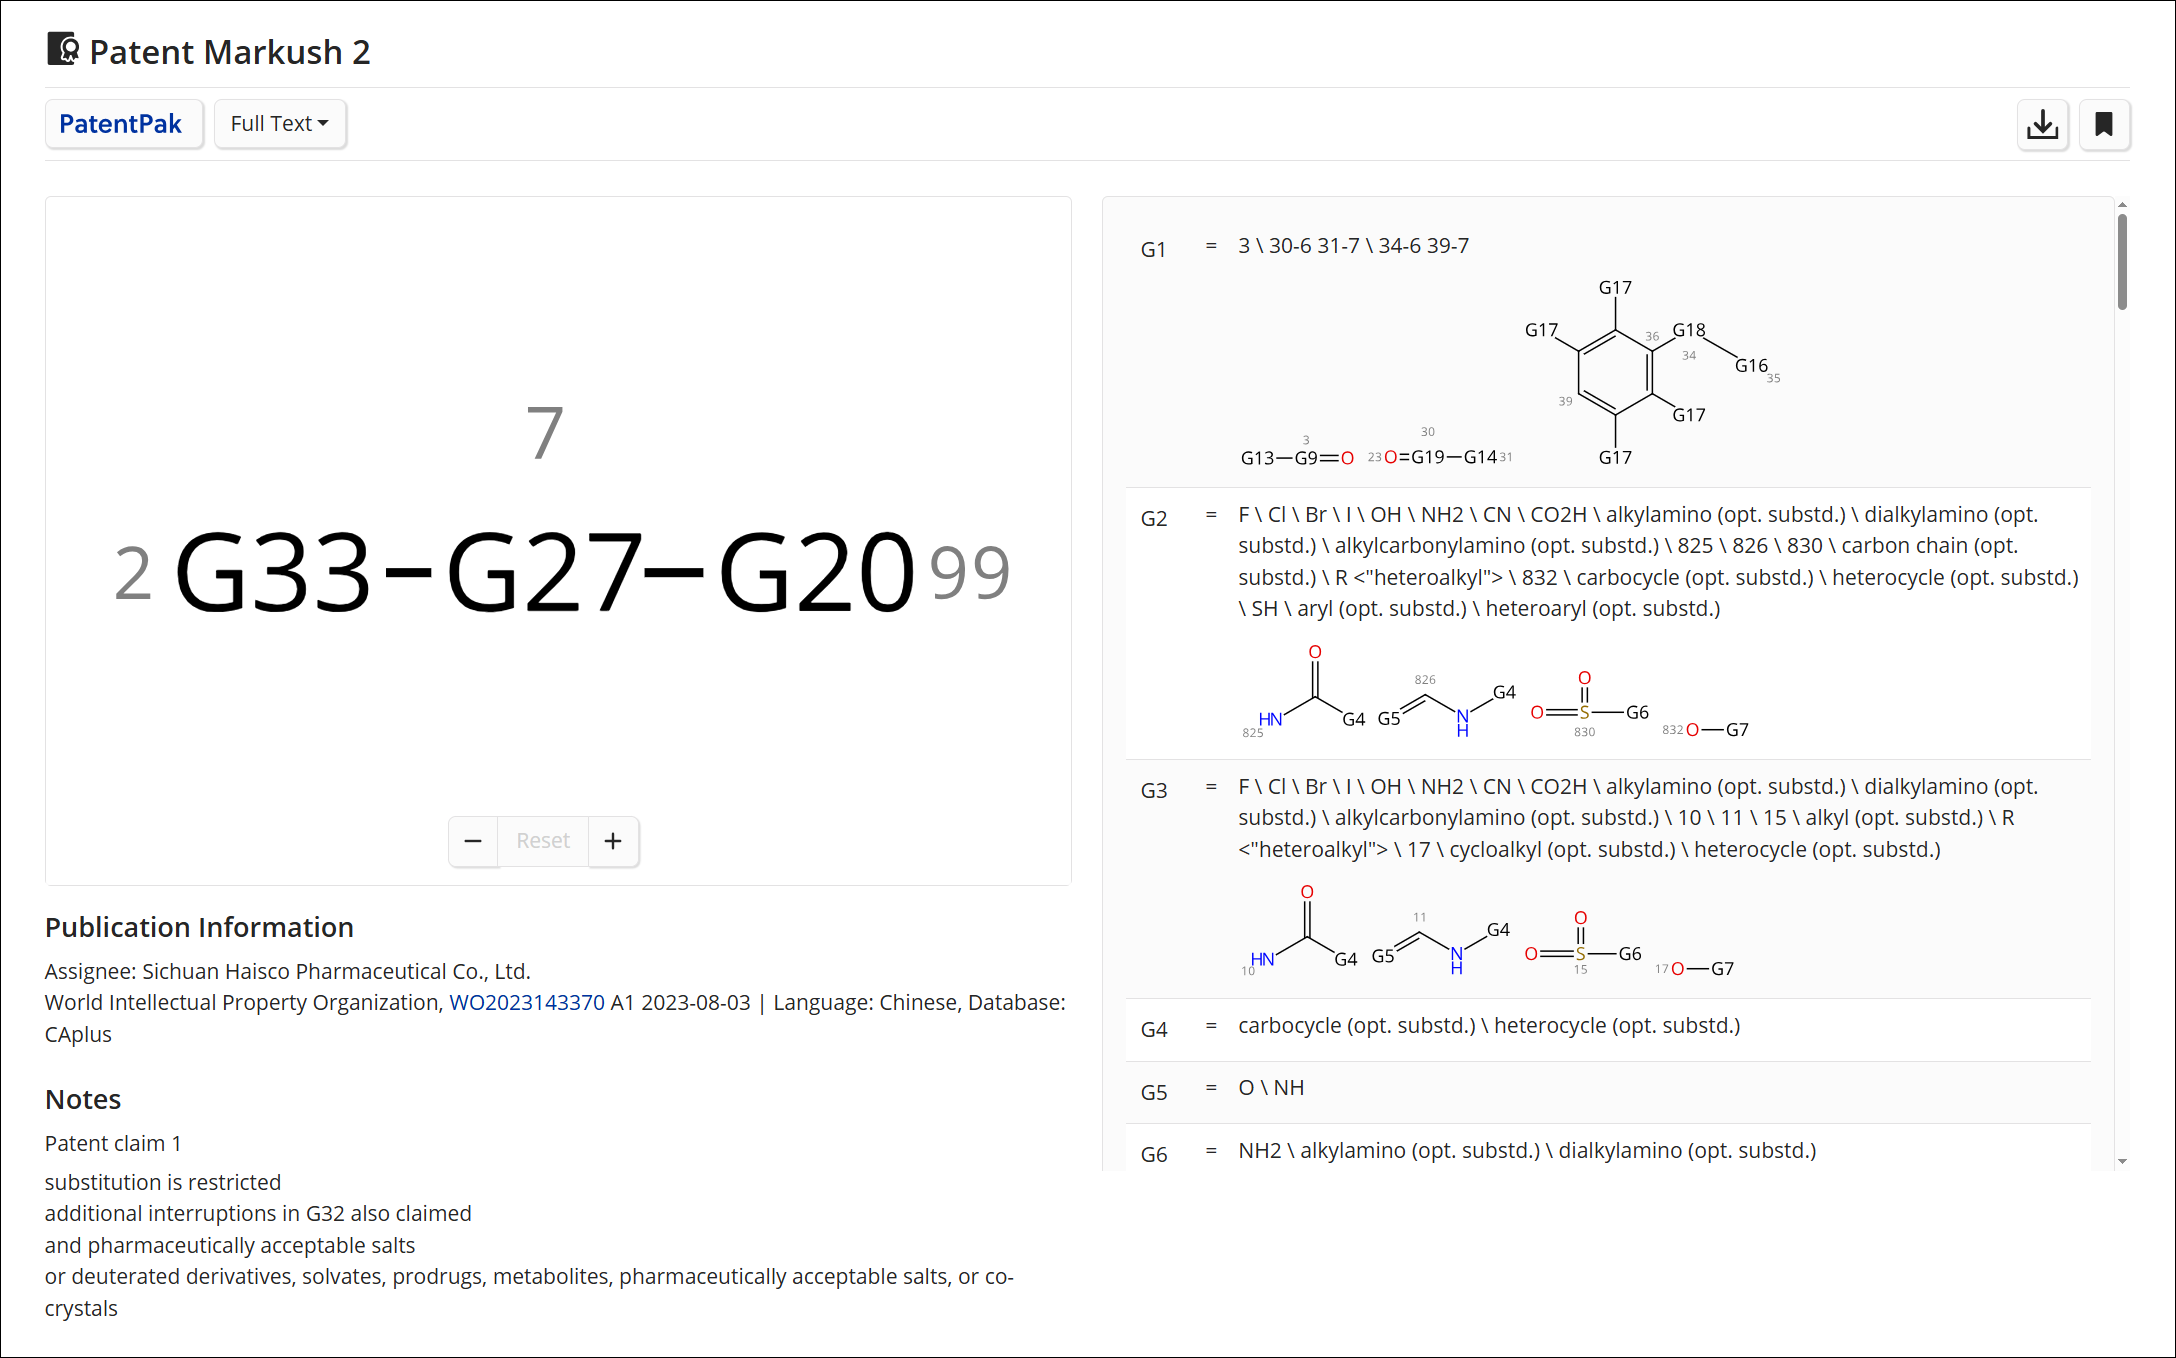Bookmark this patent Markush record
Image resolution: width=2176 pixels, height=1358 pixels.
[x=2104, y=125]
